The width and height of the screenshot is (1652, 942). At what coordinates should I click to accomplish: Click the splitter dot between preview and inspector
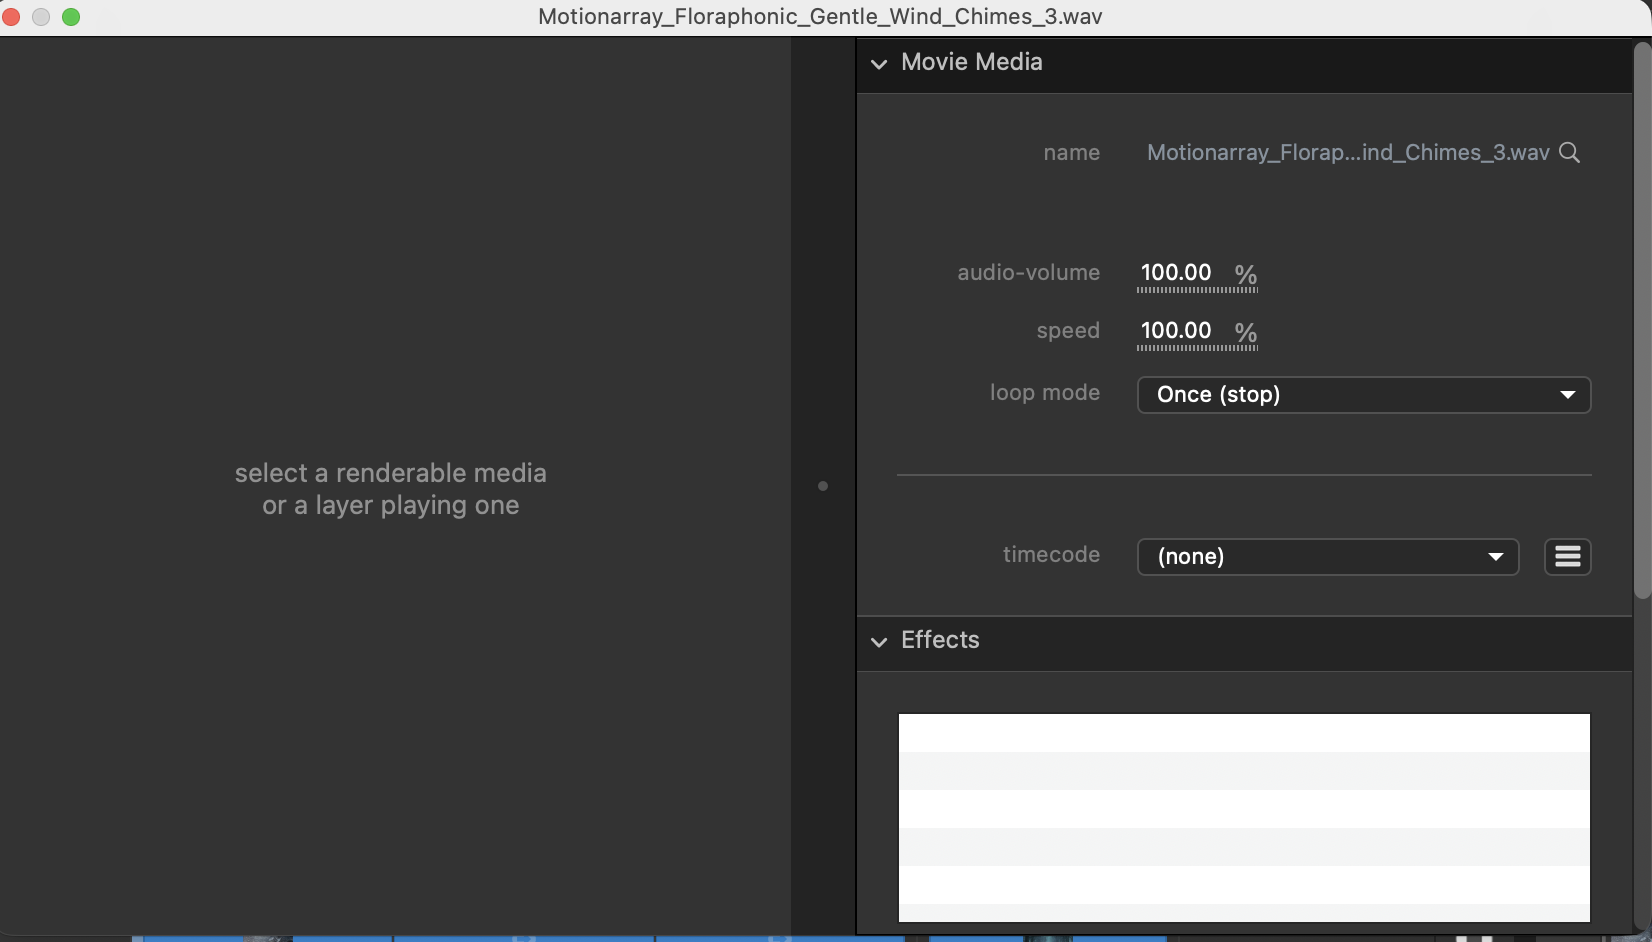click(x=823, y=486)
